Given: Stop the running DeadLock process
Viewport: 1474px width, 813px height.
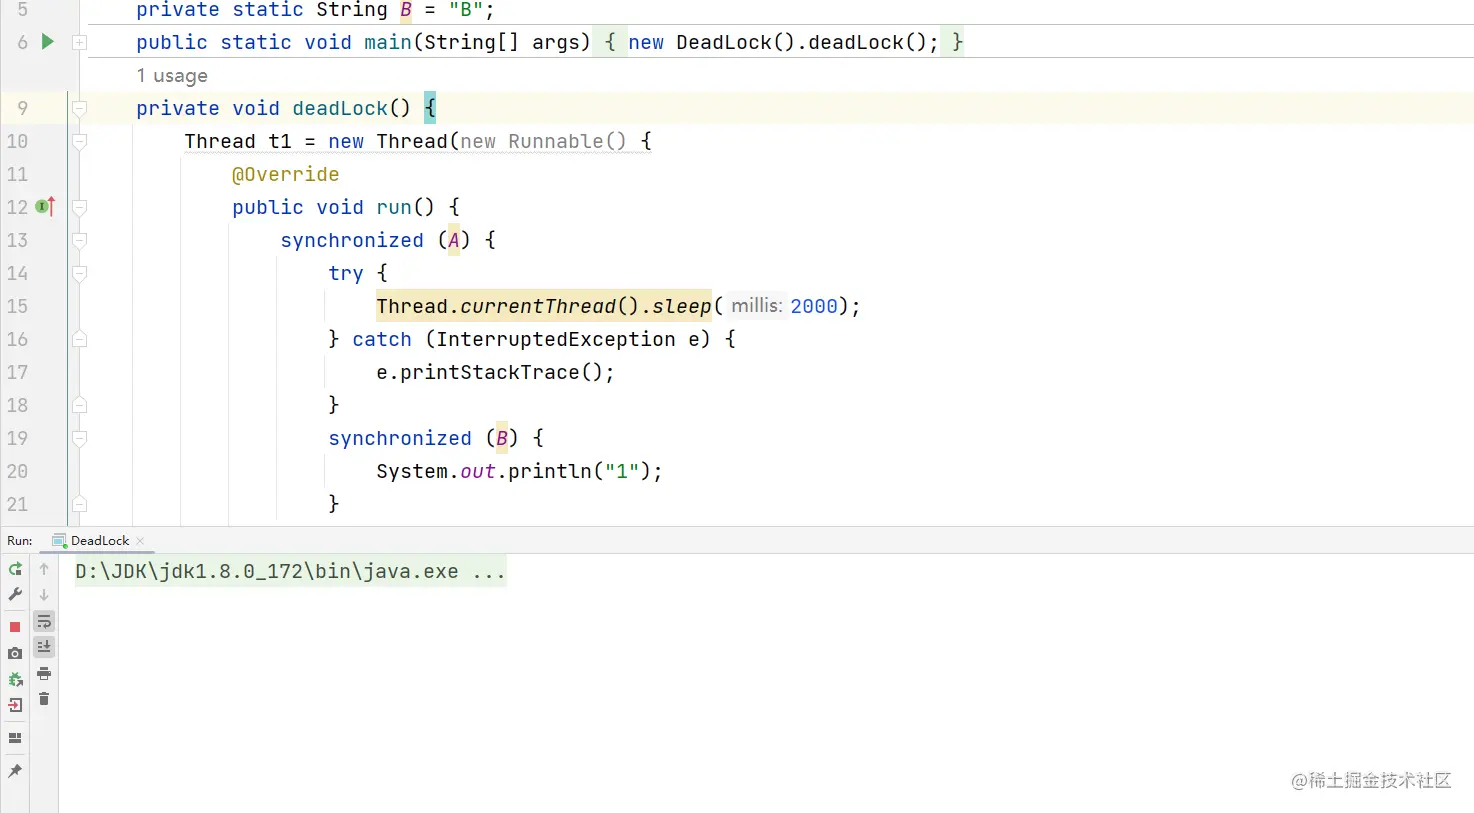Looking at the screenshot, I should pyautogui.click(x=15, y=627).
